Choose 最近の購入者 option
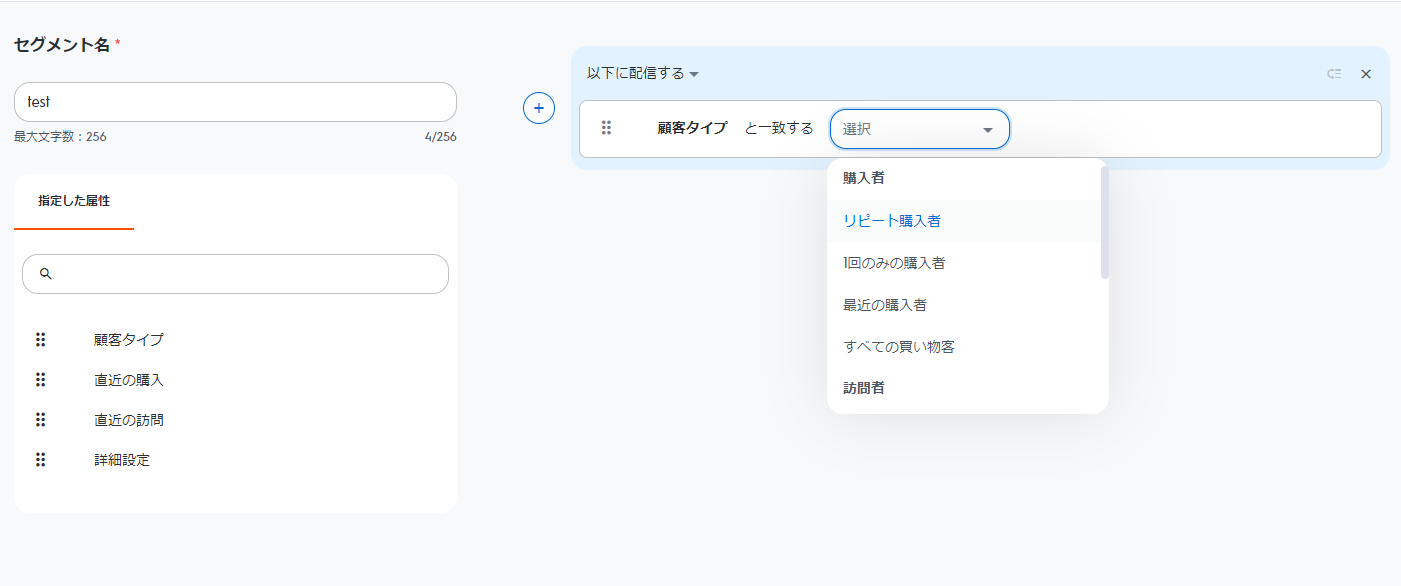 click(x=891, y=305)
